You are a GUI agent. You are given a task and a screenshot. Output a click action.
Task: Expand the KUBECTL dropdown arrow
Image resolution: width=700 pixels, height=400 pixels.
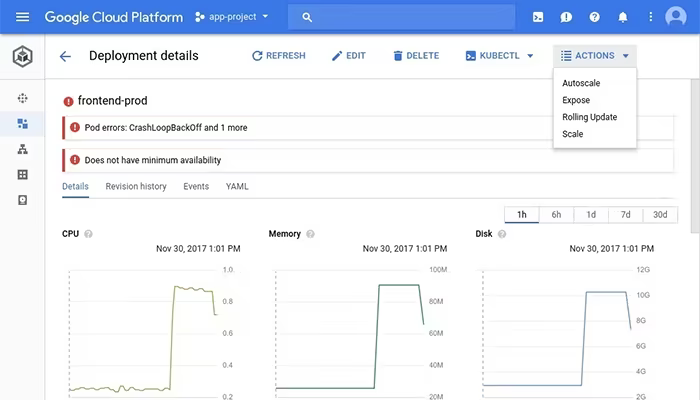click(x=530, y=56)
